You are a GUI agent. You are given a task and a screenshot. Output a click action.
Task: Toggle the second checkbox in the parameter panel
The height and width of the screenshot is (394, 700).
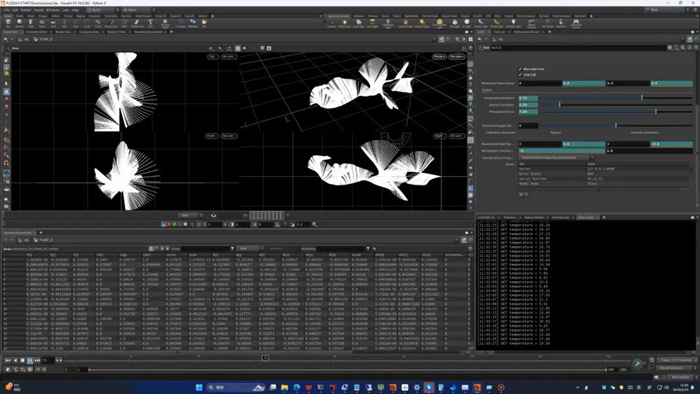[520, 75]
